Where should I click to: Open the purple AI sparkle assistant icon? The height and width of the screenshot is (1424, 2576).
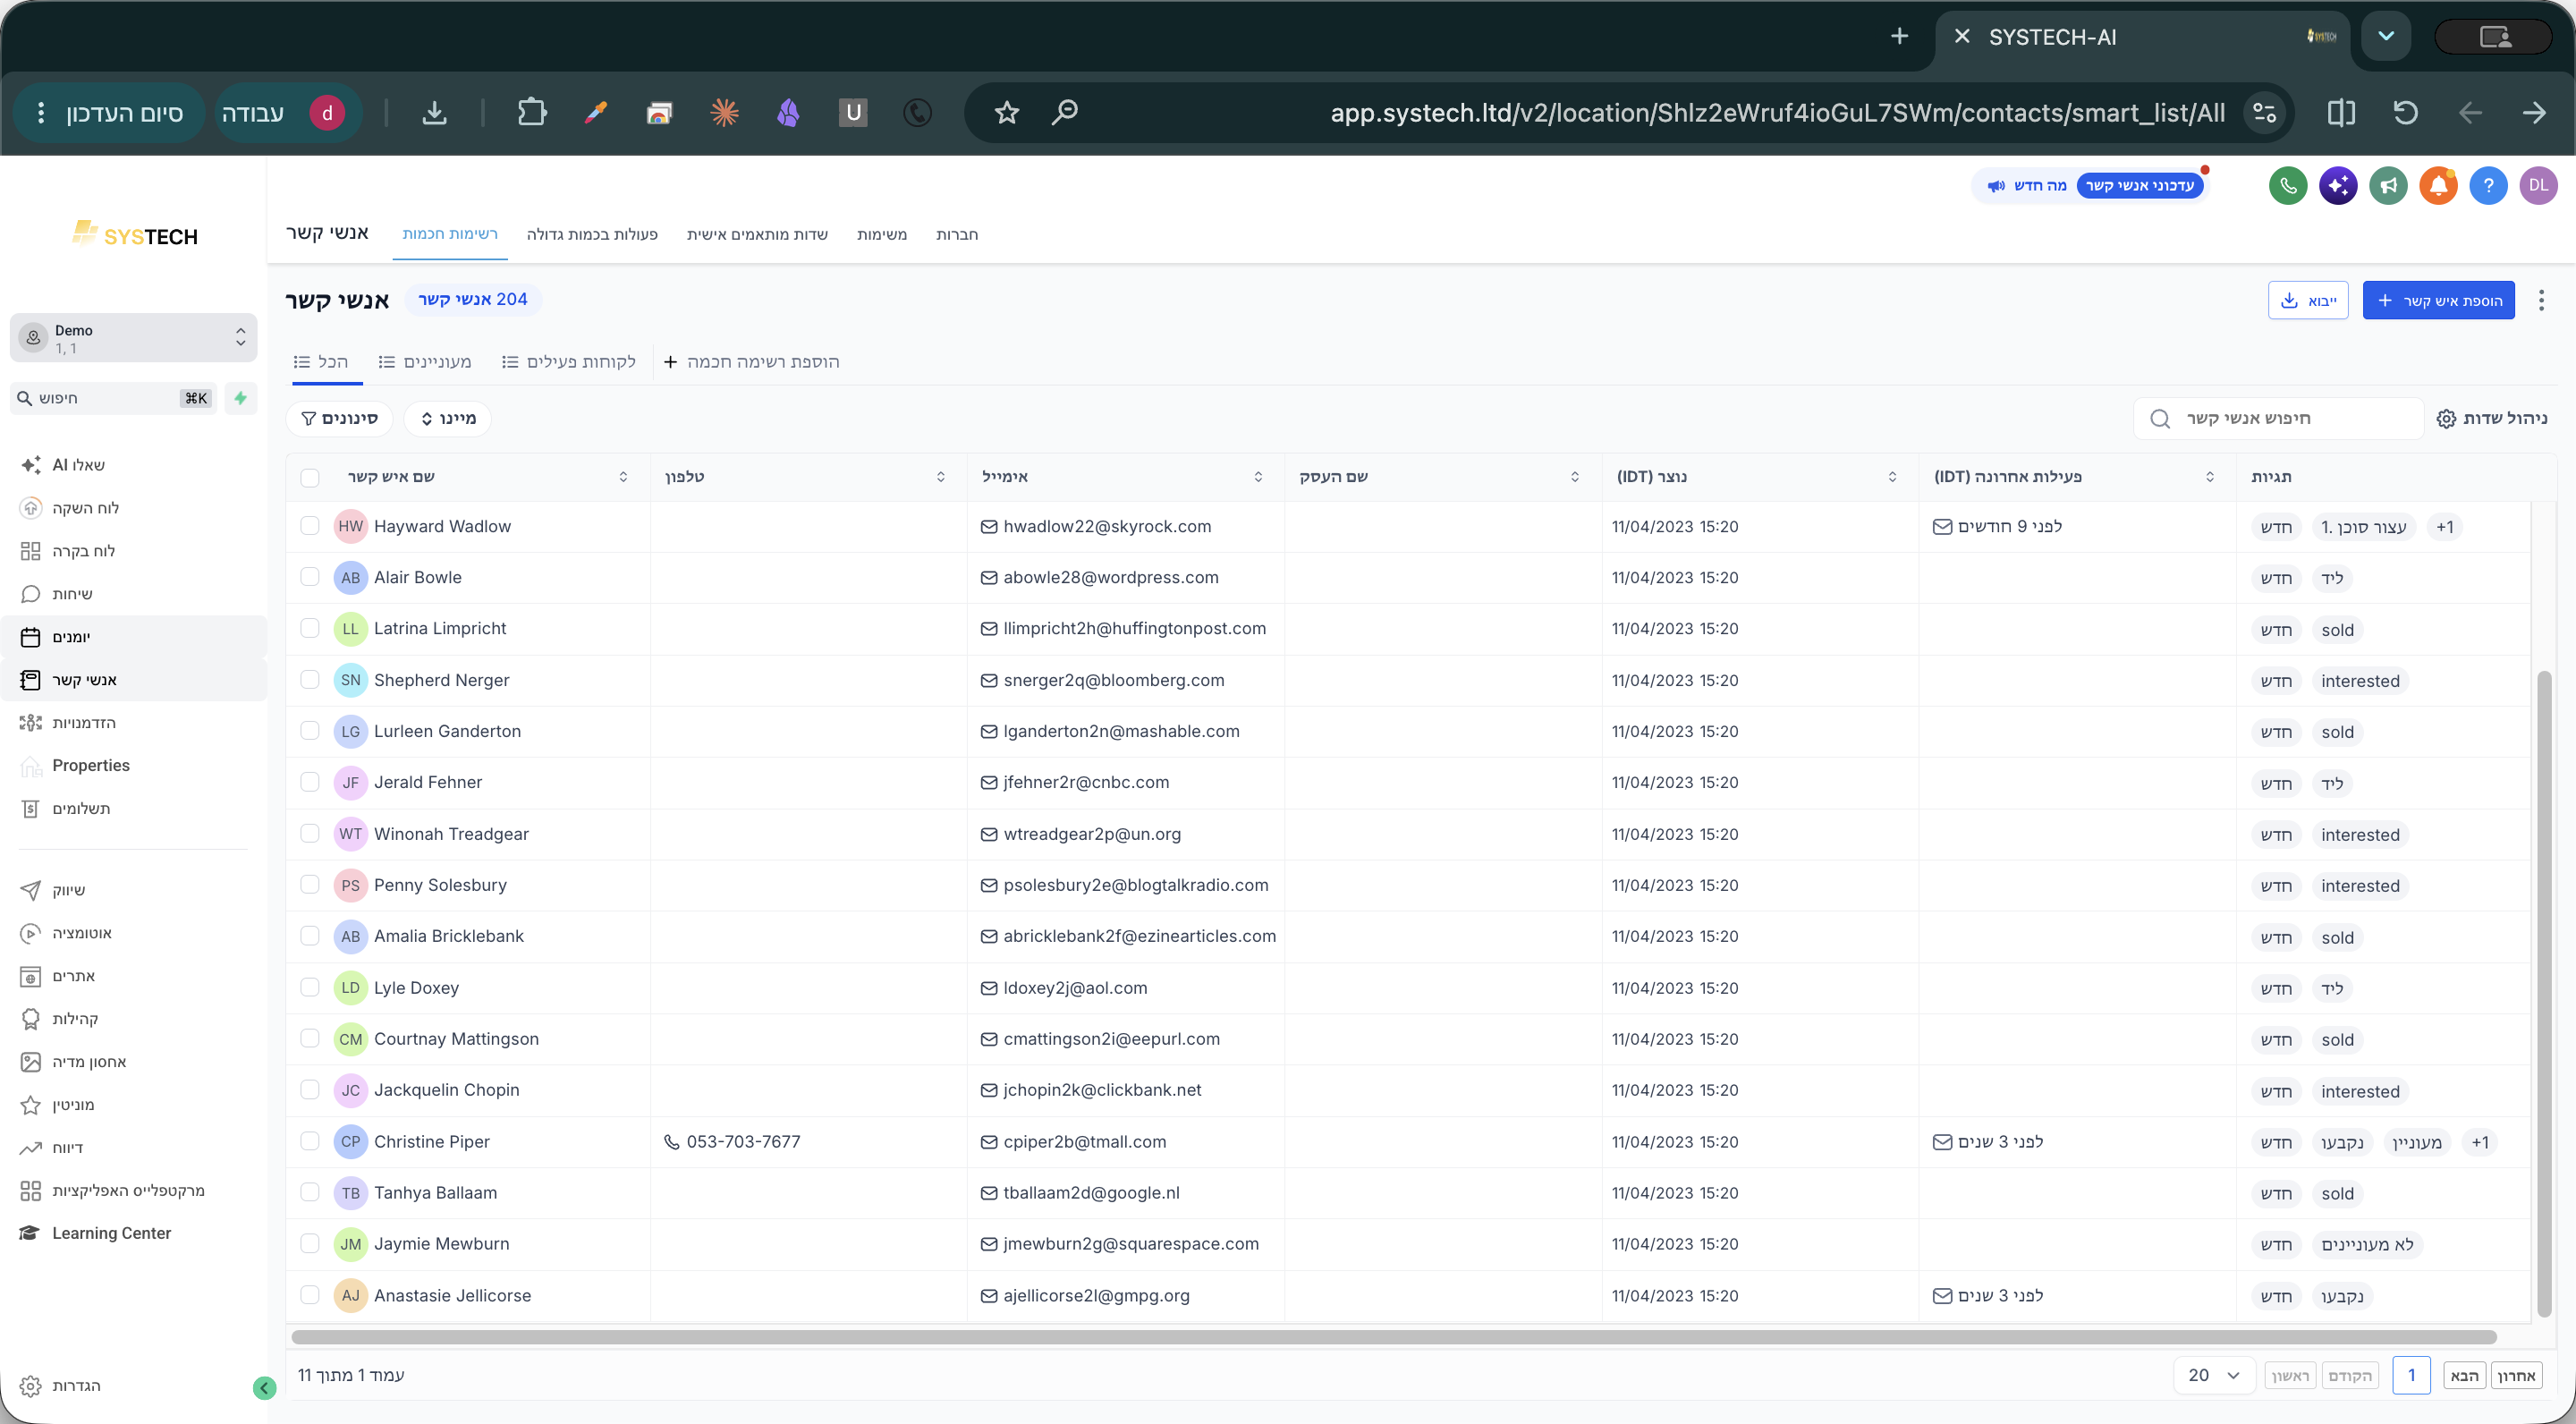point(2338,185)
